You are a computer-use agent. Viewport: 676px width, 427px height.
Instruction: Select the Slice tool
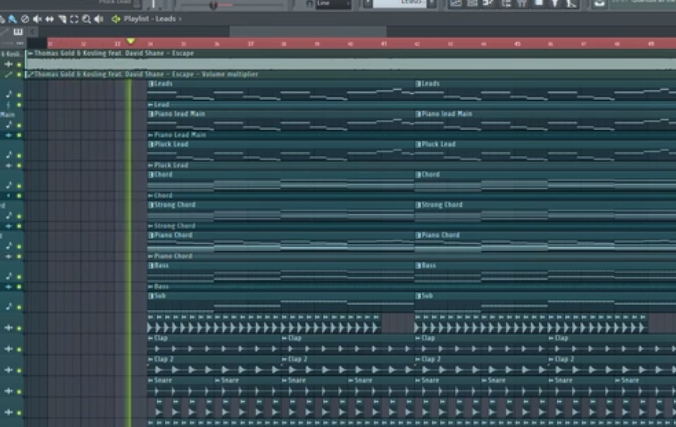[62, 19]
